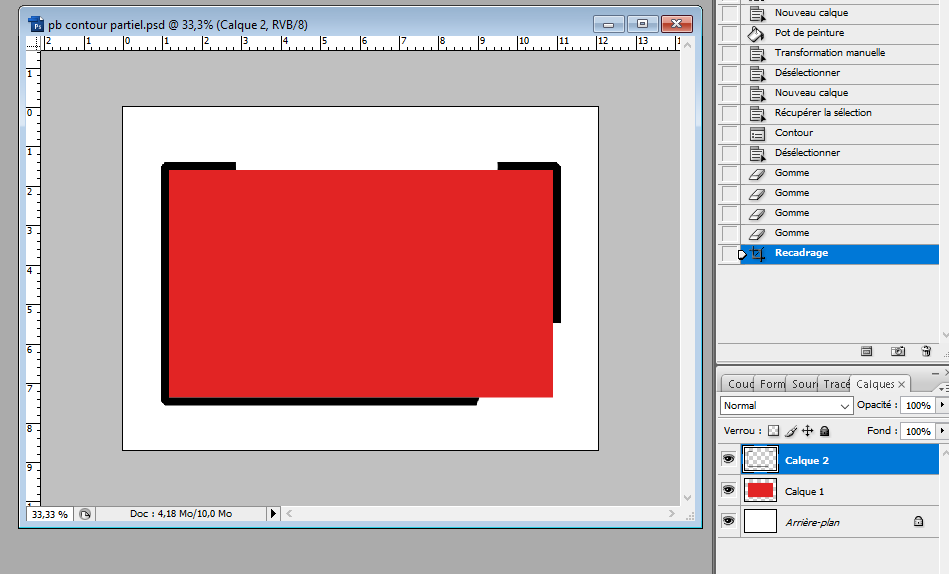Hide the Calque 1 layer eye
Screen dimensions: 949x574
click(x=729, y=489)
